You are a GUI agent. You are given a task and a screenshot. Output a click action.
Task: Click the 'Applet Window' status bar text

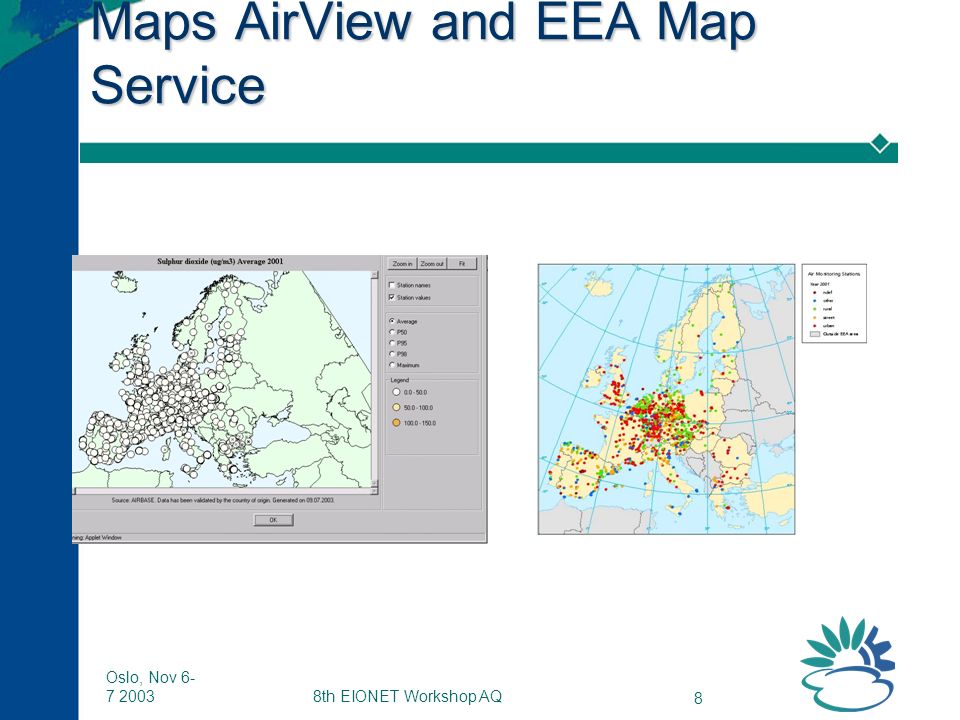coord(103,538)
